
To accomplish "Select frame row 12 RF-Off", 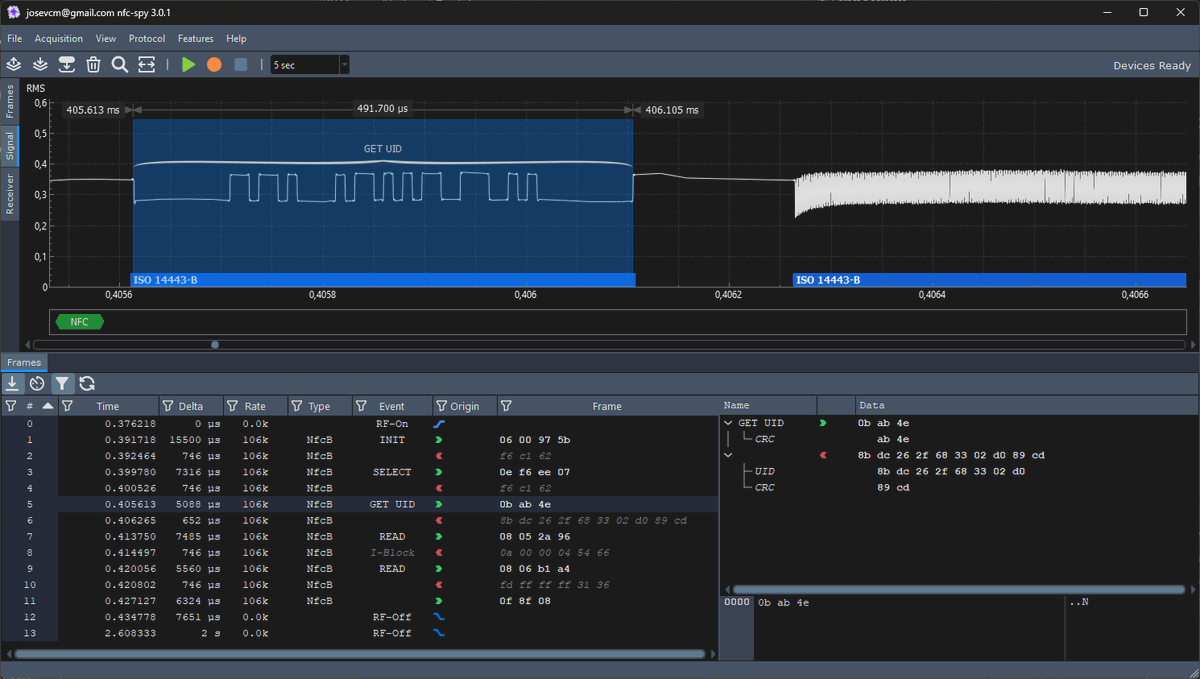I will tap(360, 617).
